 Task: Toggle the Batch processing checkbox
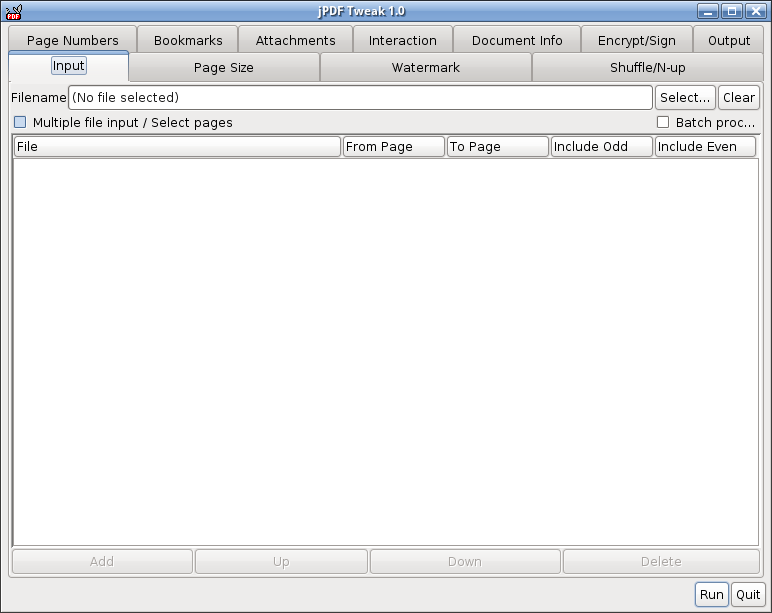coord(663,122)
